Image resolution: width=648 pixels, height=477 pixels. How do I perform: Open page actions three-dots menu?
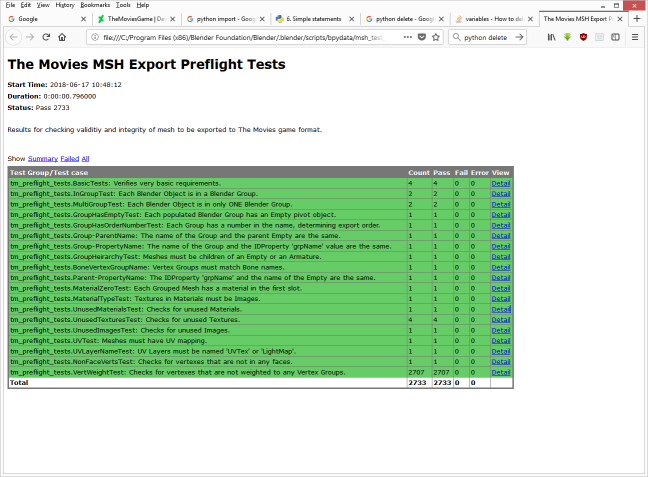click(407, 37)
